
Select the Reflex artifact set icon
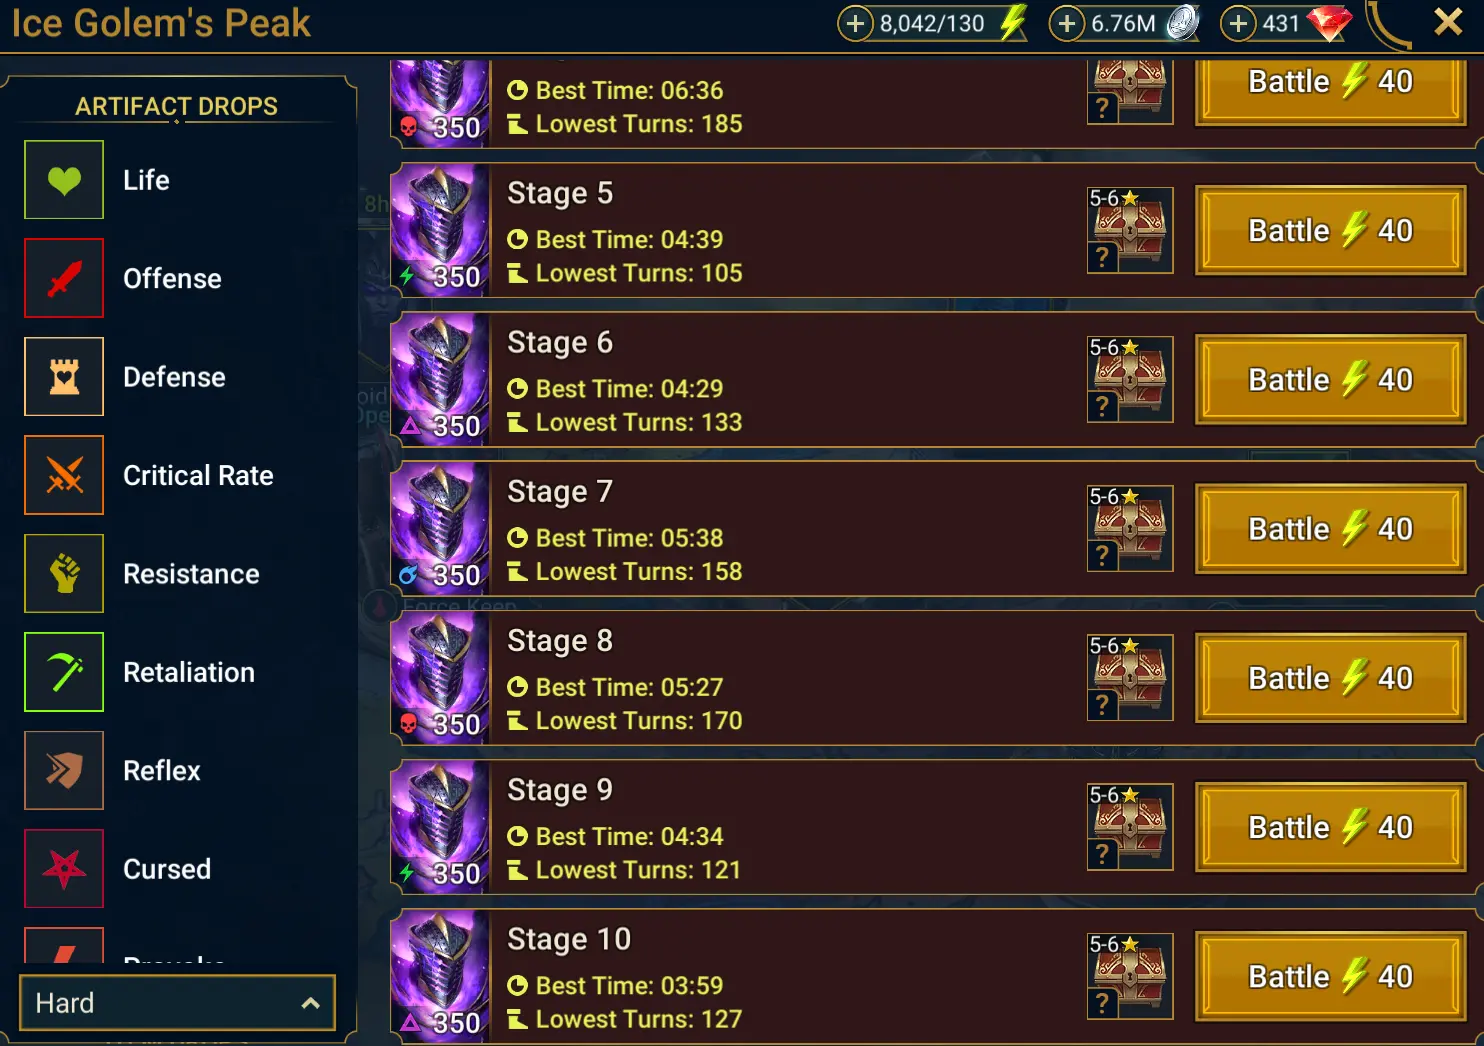64,770
